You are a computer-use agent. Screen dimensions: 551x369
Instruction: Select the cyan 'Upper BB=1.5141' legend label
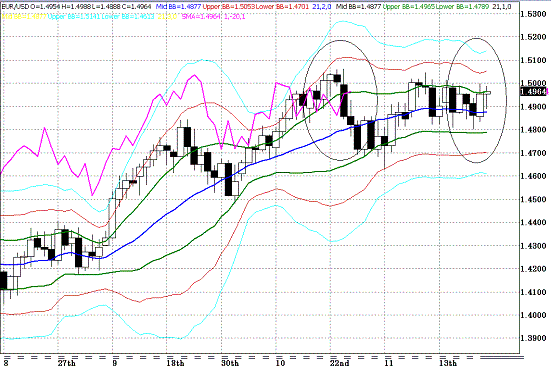tap(73, 16)
